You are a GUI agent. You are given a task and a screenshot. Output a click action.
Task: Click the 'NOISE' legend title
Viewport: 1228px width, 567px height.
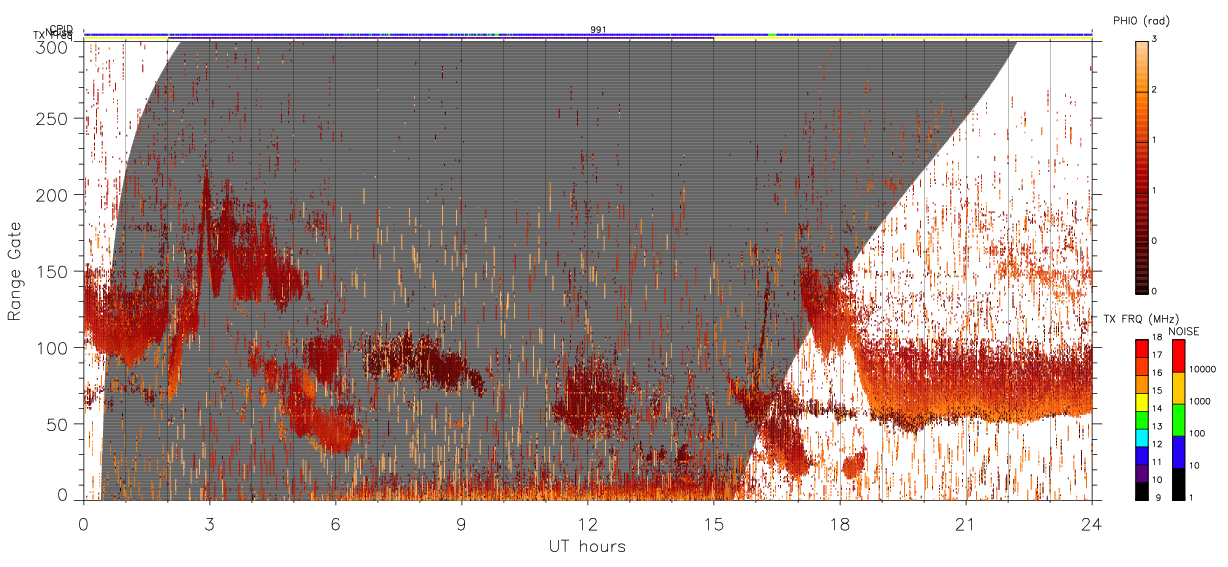tap(1184, 331)
